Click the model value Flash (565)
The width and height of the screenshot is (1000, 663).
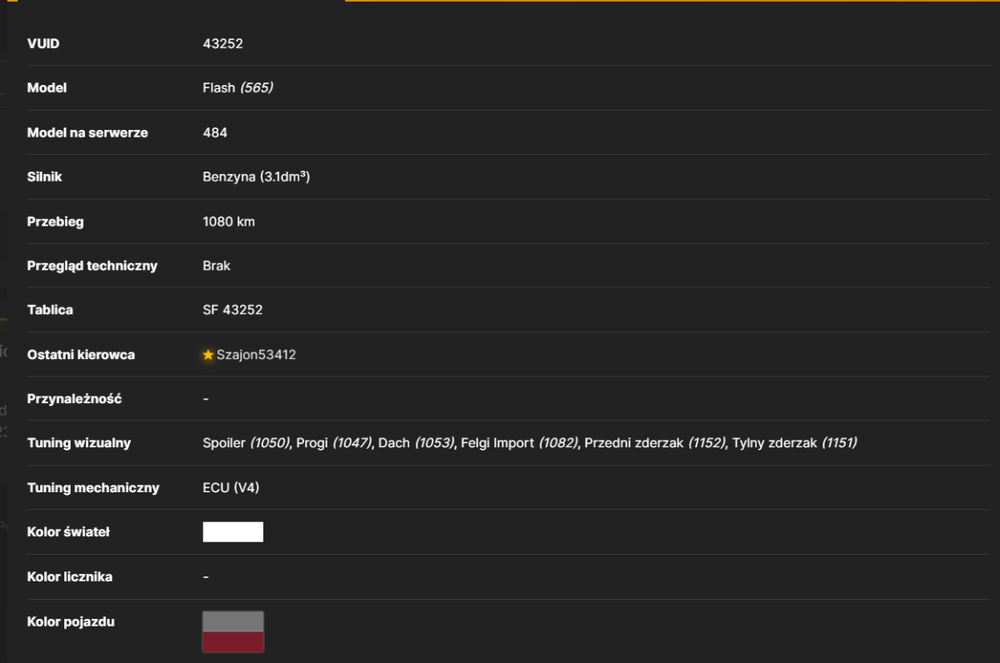[238, 88]
